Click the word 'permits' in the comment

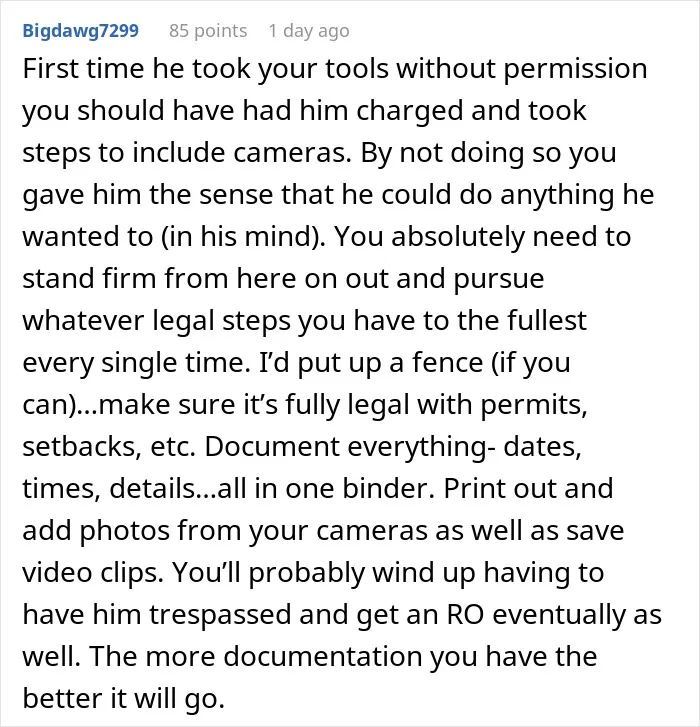(533, 405)
